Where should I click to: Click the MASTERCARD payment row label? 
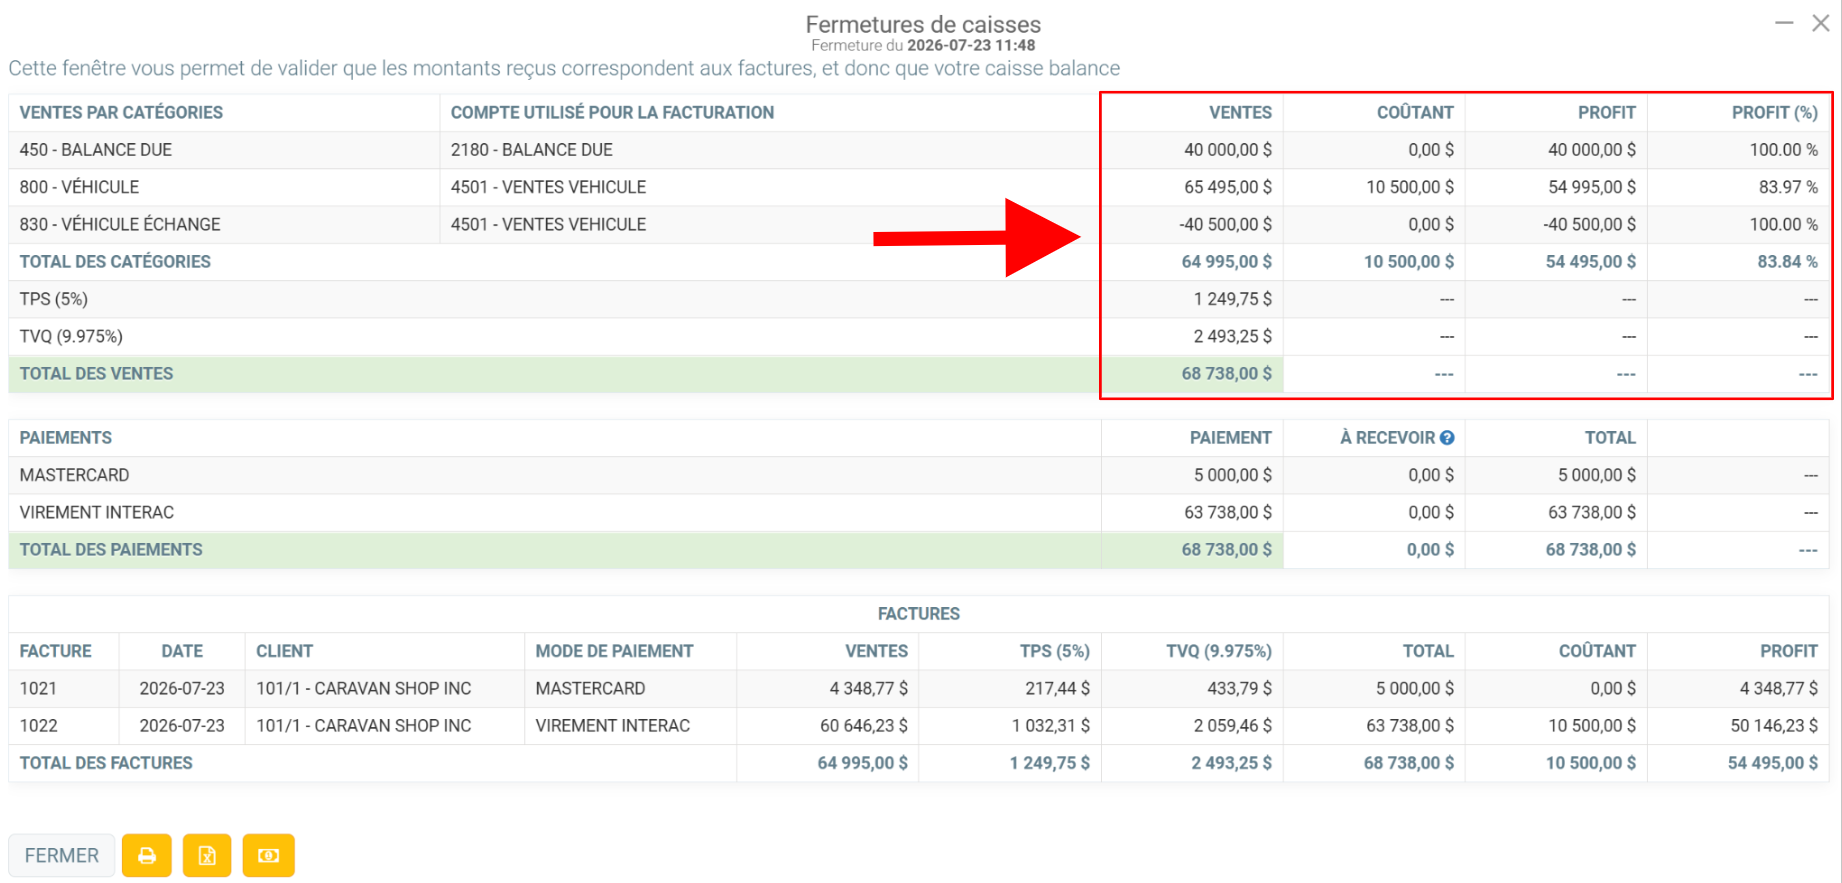[74, 475]
